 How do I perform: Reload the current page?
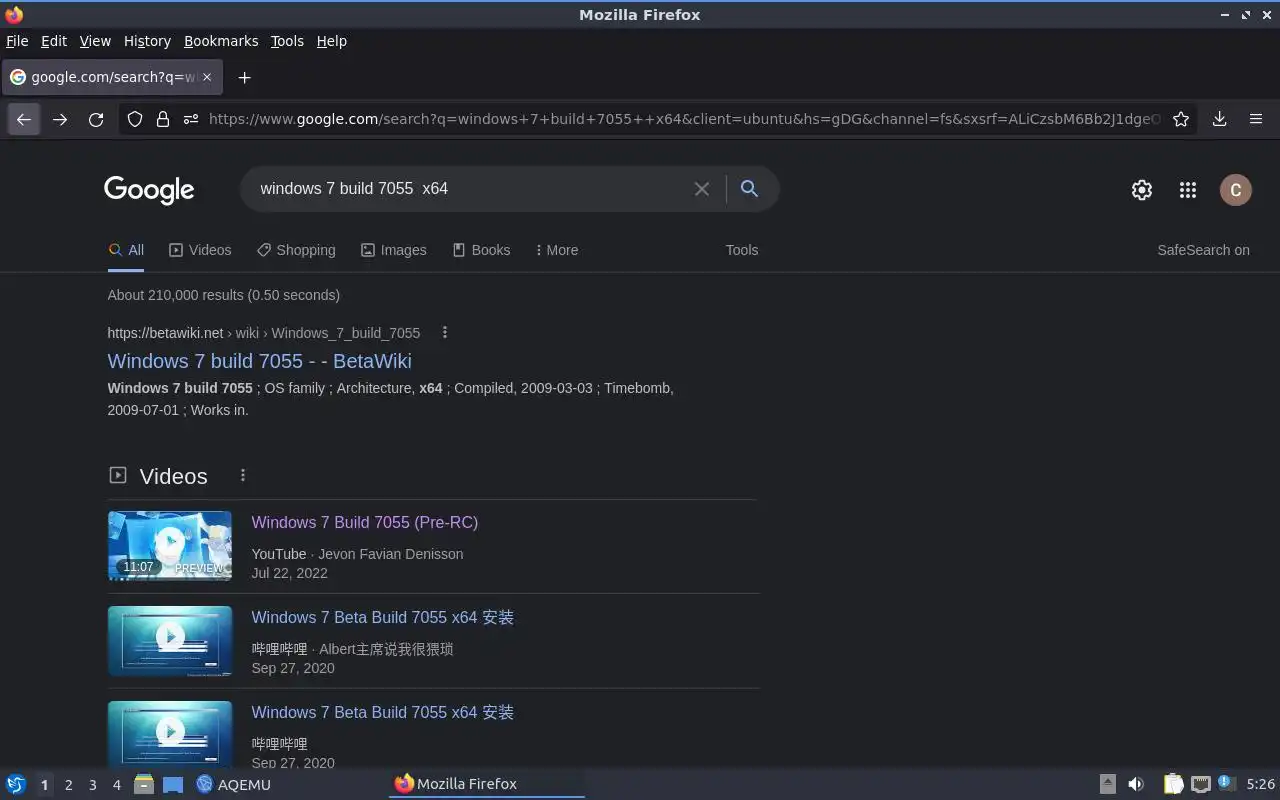pyautogui.click(x=96, y=119)
